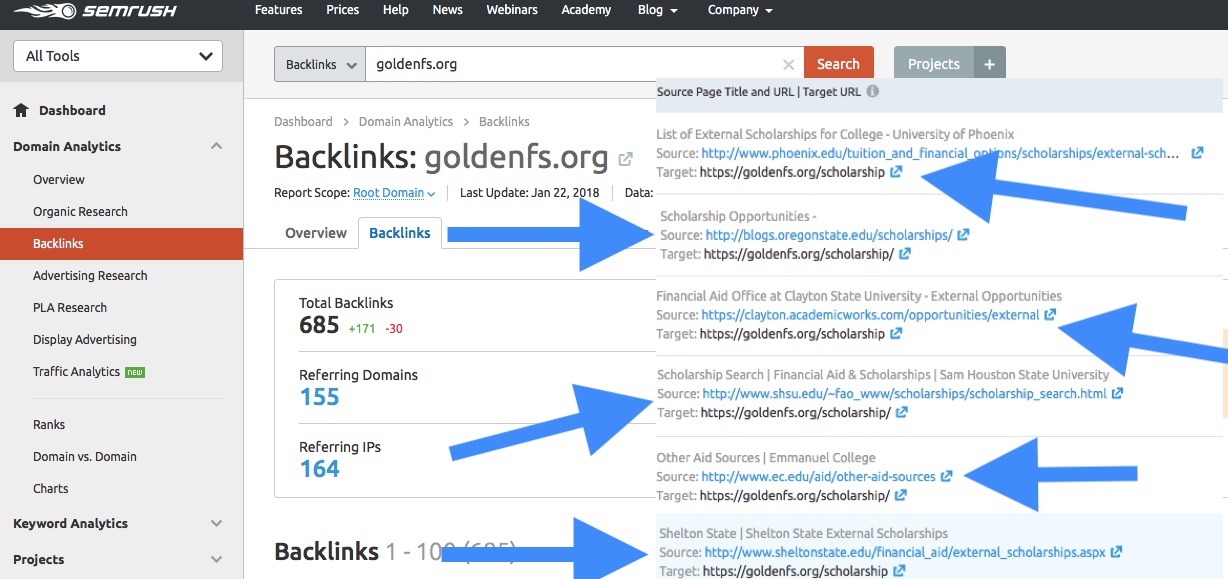The height and width of the screenshot is (579, 1228).
Task: Click the Last Update Jan 22, 2018 text
Action: [x=528, y=193]
